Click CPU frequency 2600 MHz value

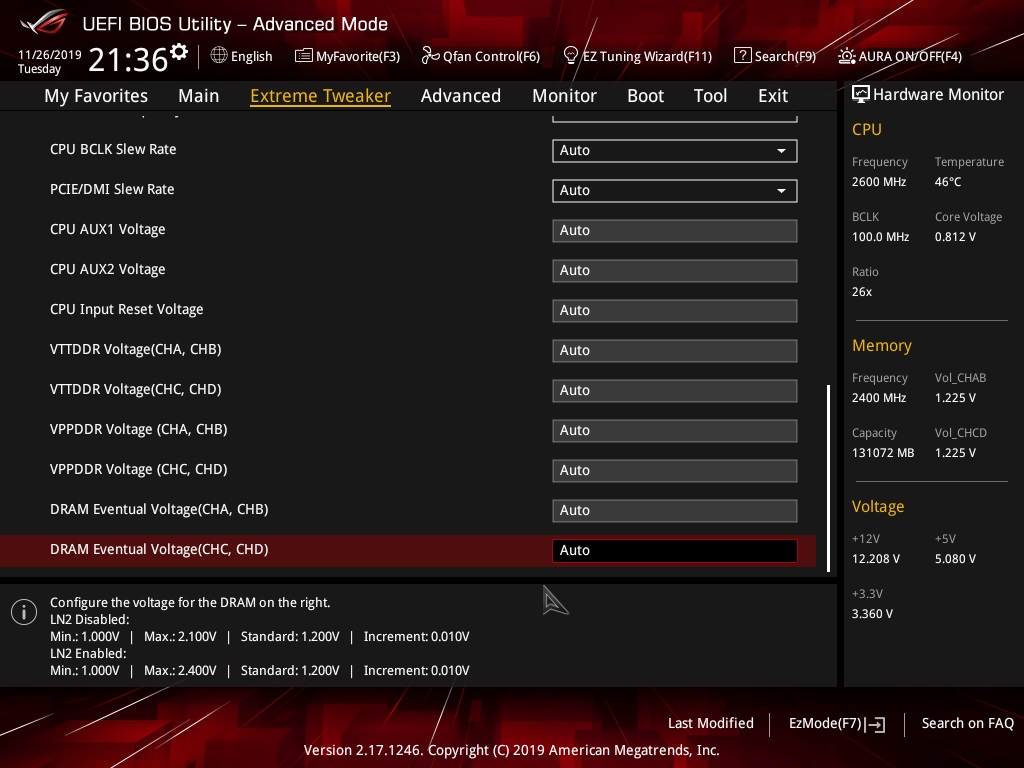[x=878, y=182]
